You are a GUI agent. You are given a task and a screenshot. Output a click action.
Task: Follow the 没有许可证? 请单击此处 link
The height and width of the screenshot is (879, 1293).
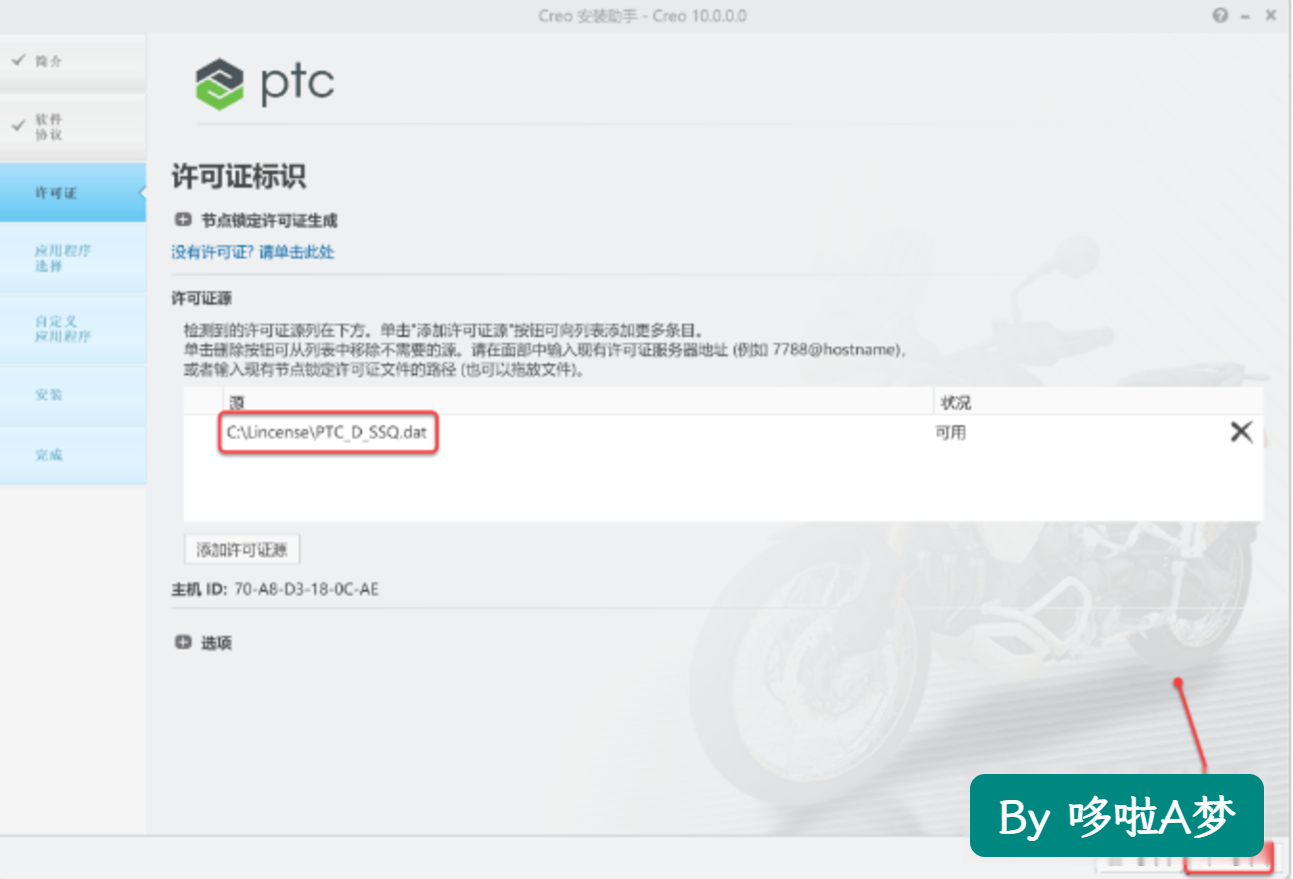tap(253, 252)
